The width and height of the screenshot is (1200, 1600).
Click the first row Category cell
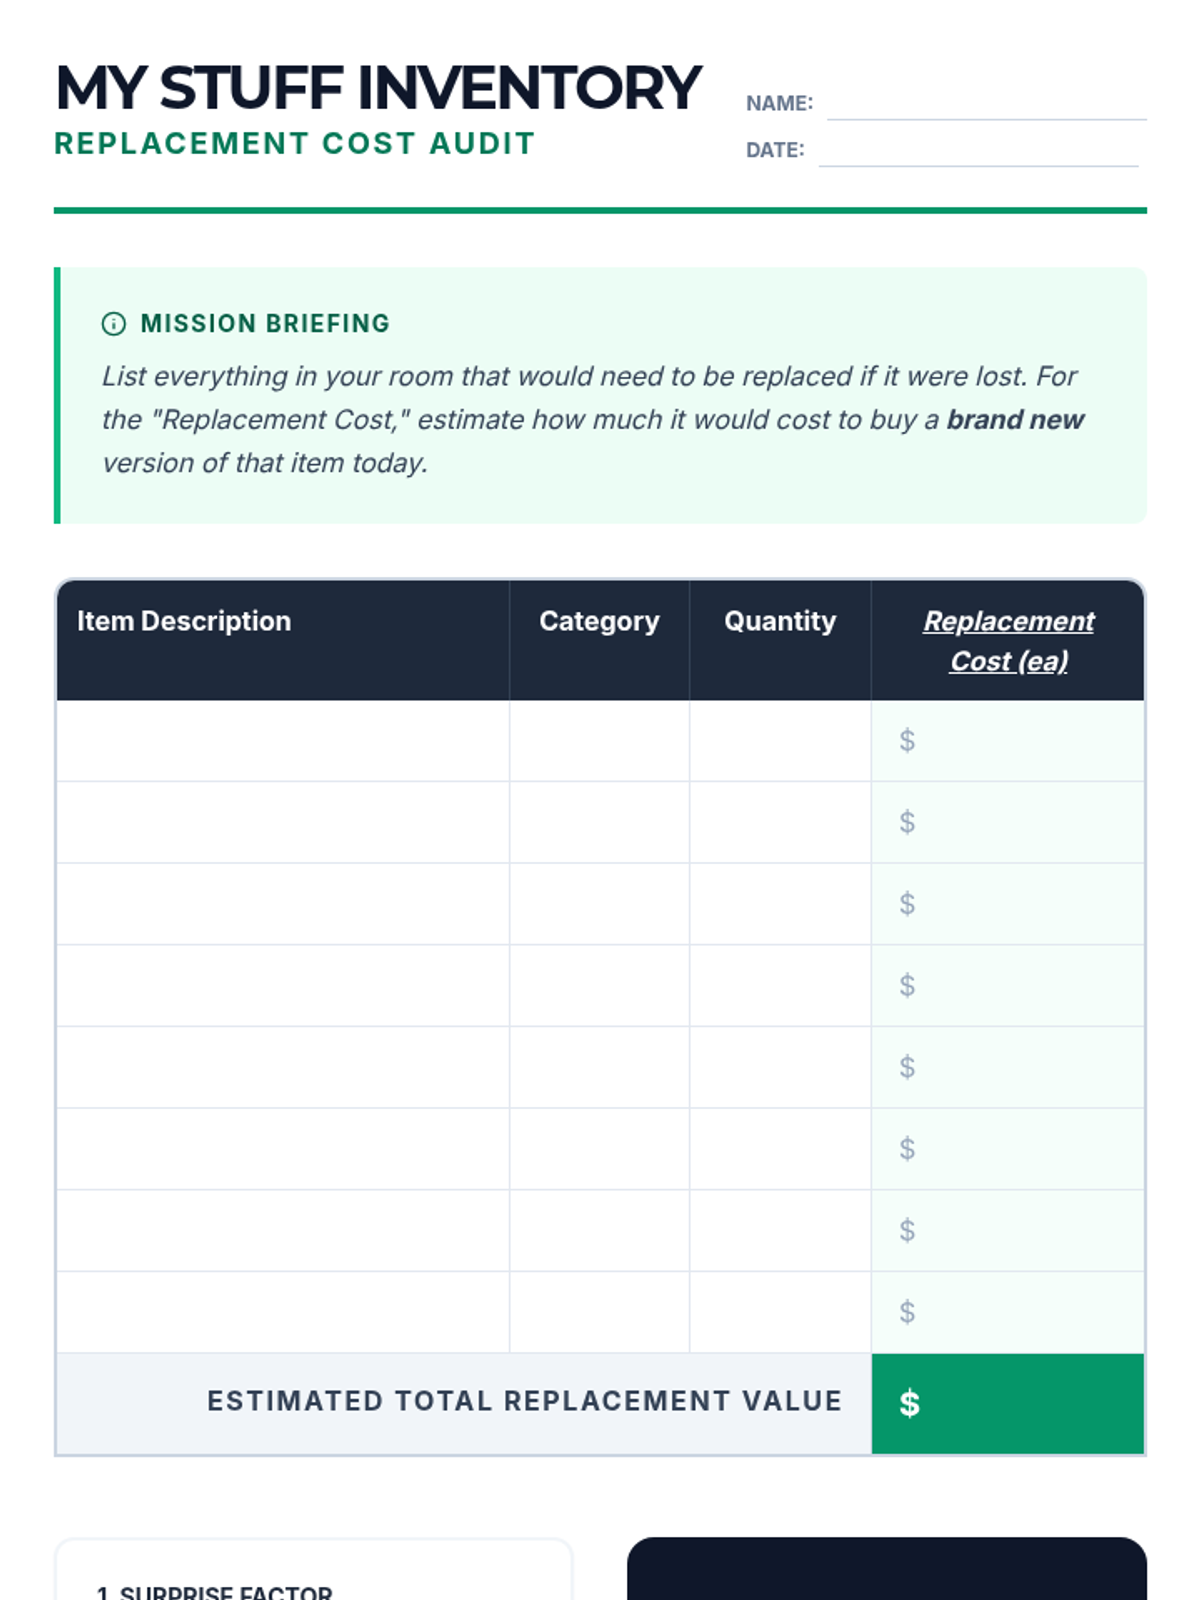[599, 741]
